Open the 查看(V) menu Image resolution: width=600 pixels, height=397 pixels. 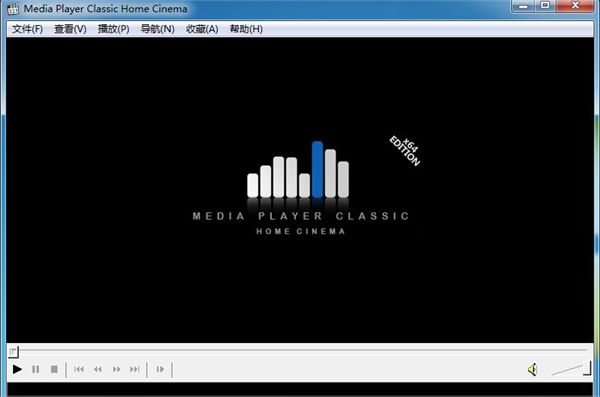point(70,29)
